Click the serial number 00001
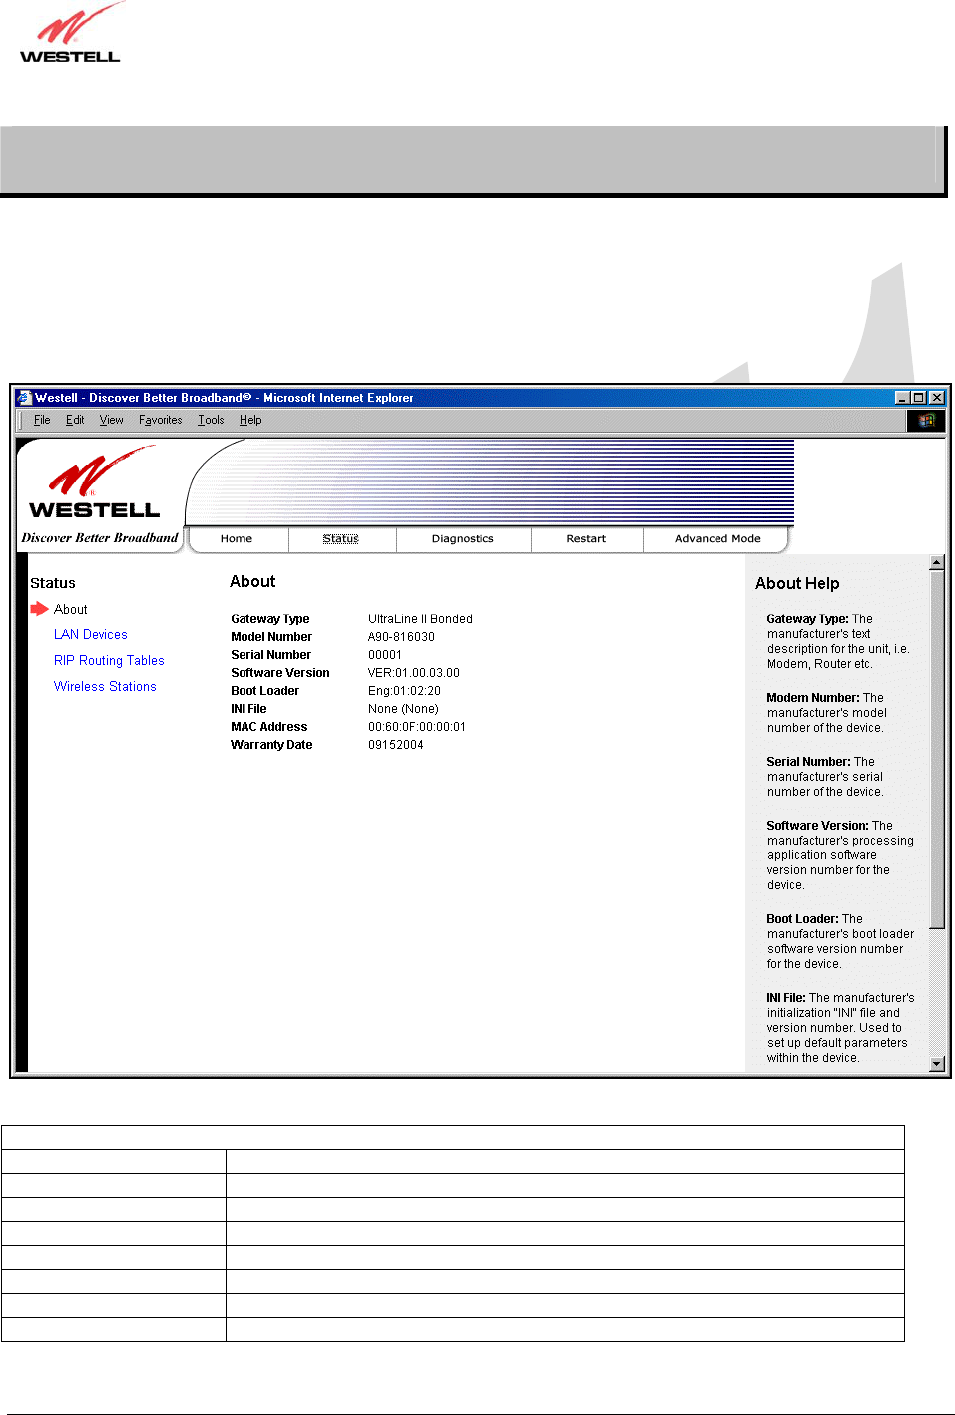The width and height of the screenshot is (955, 1415). pos(385,655)
